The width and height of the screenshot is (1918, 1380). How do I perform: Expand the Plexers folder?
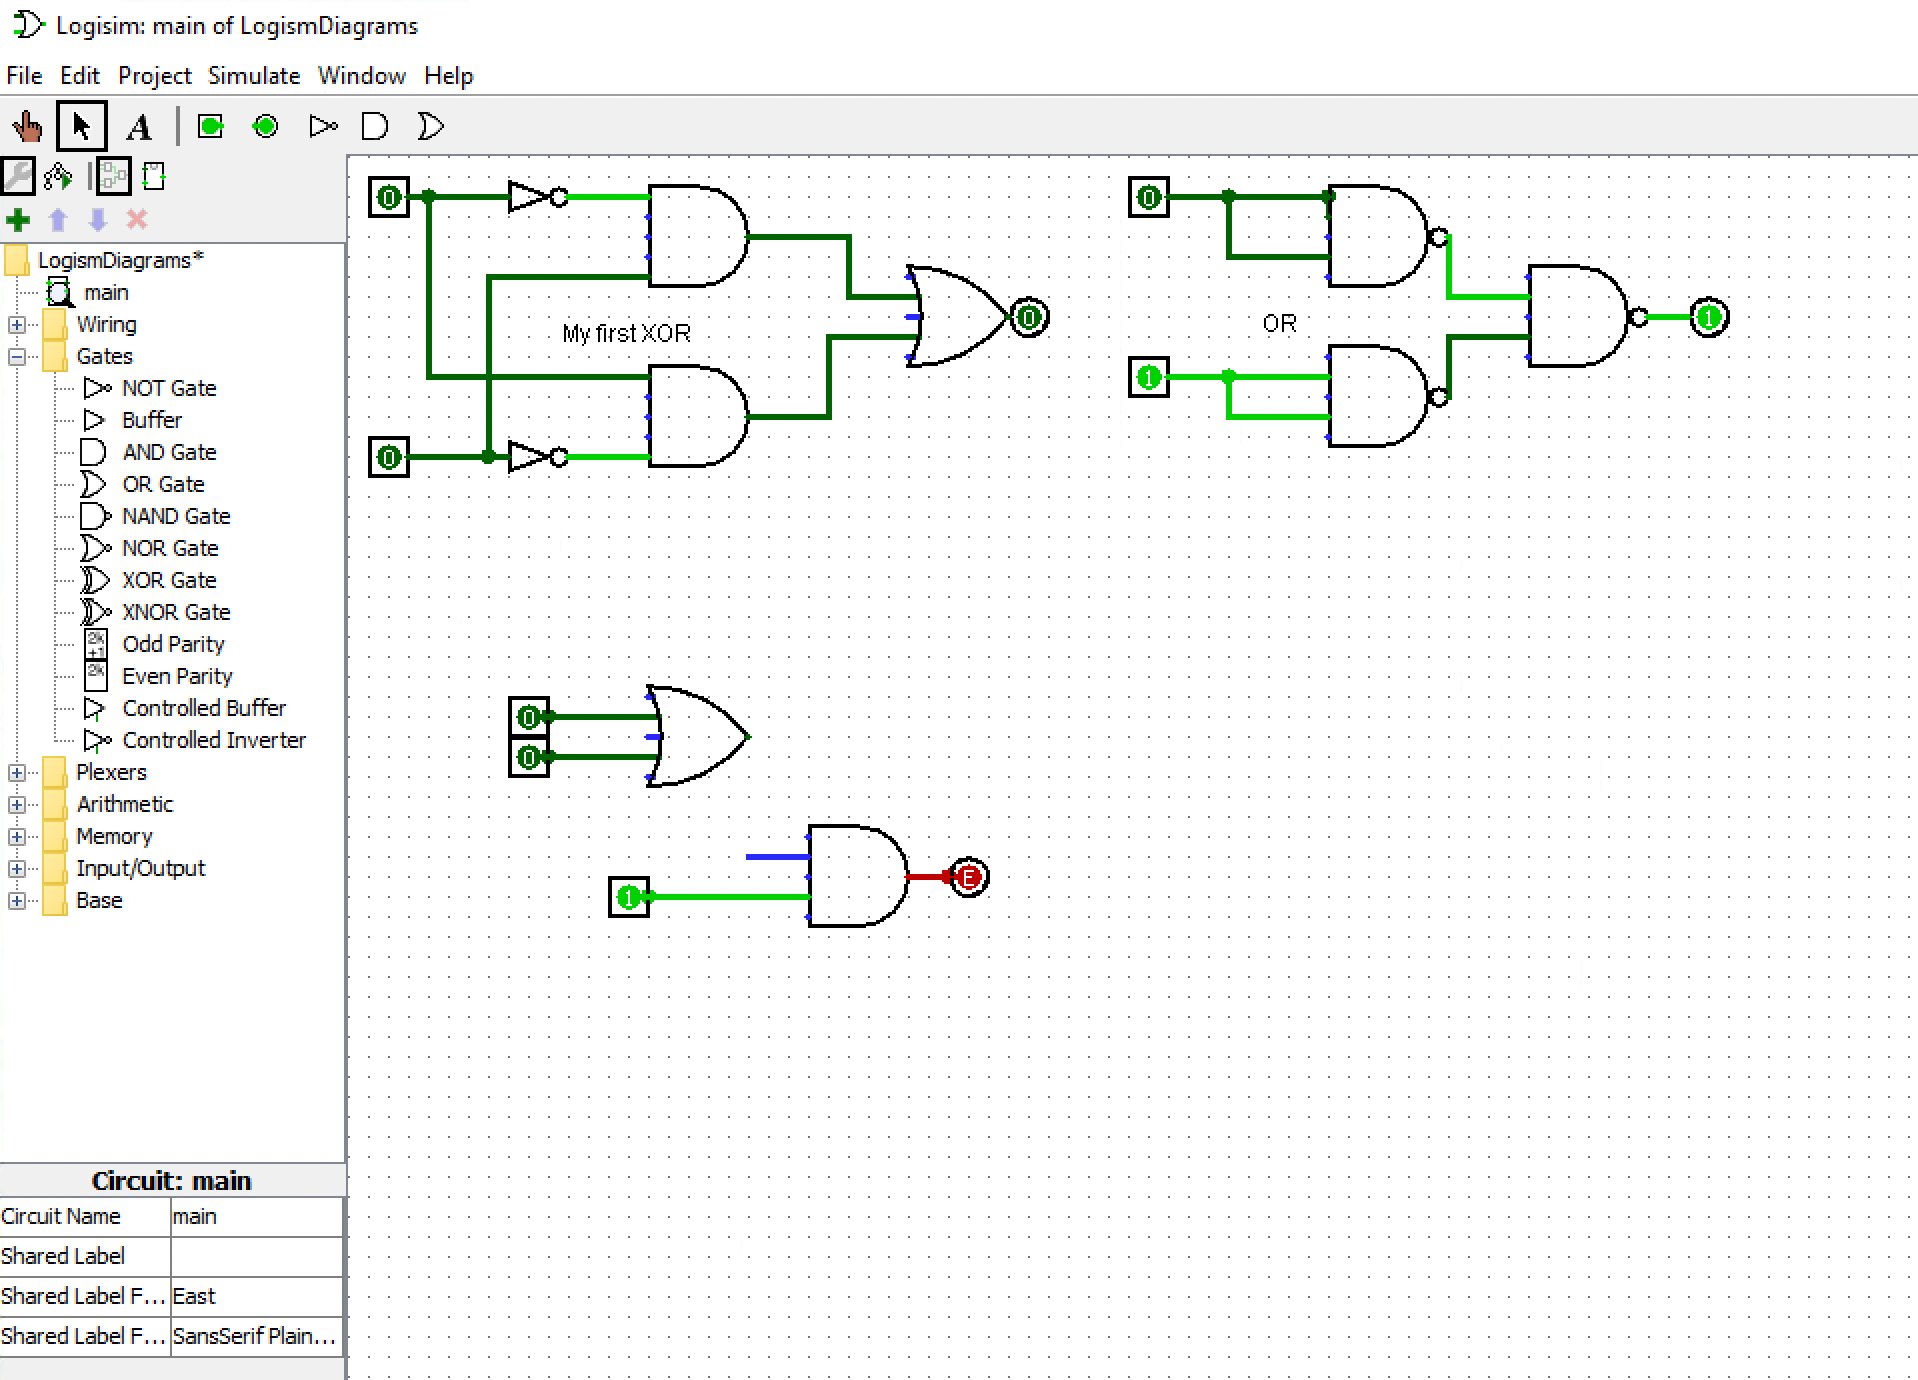point(17,772)
